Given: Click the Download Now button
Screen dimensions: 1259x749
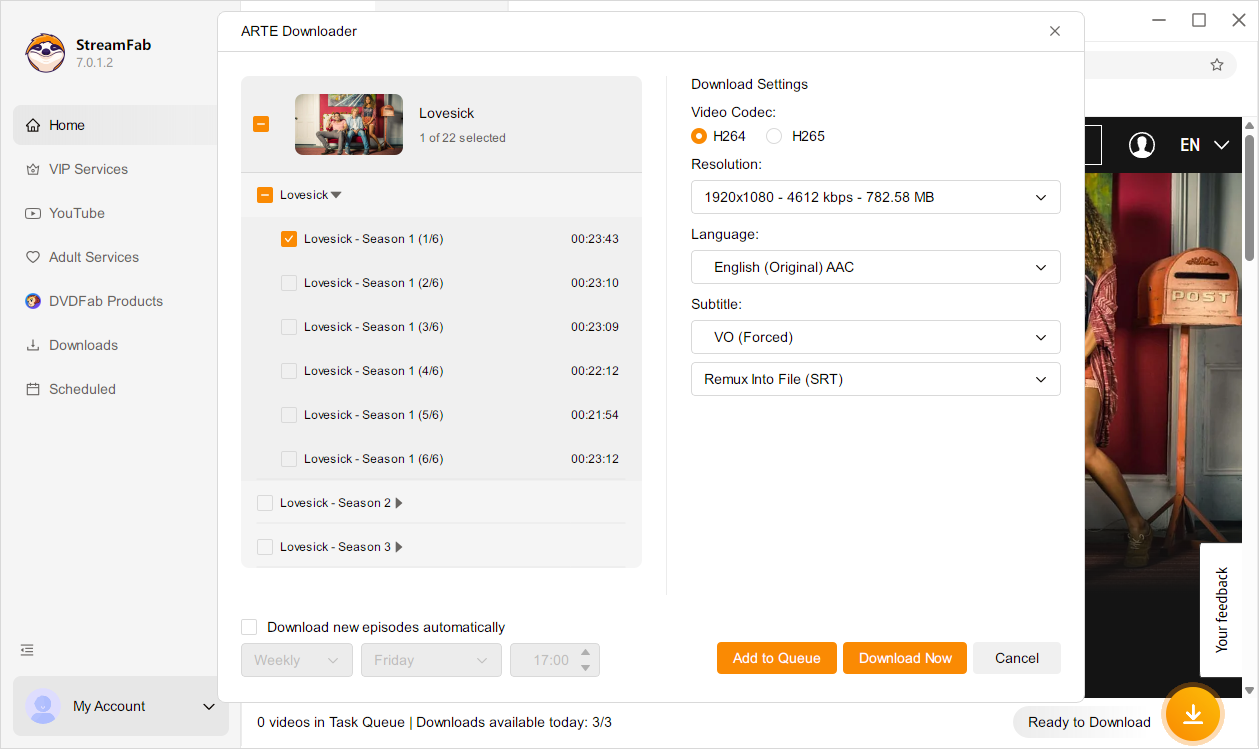Looking at the screenshot, I should pos(904,658).
